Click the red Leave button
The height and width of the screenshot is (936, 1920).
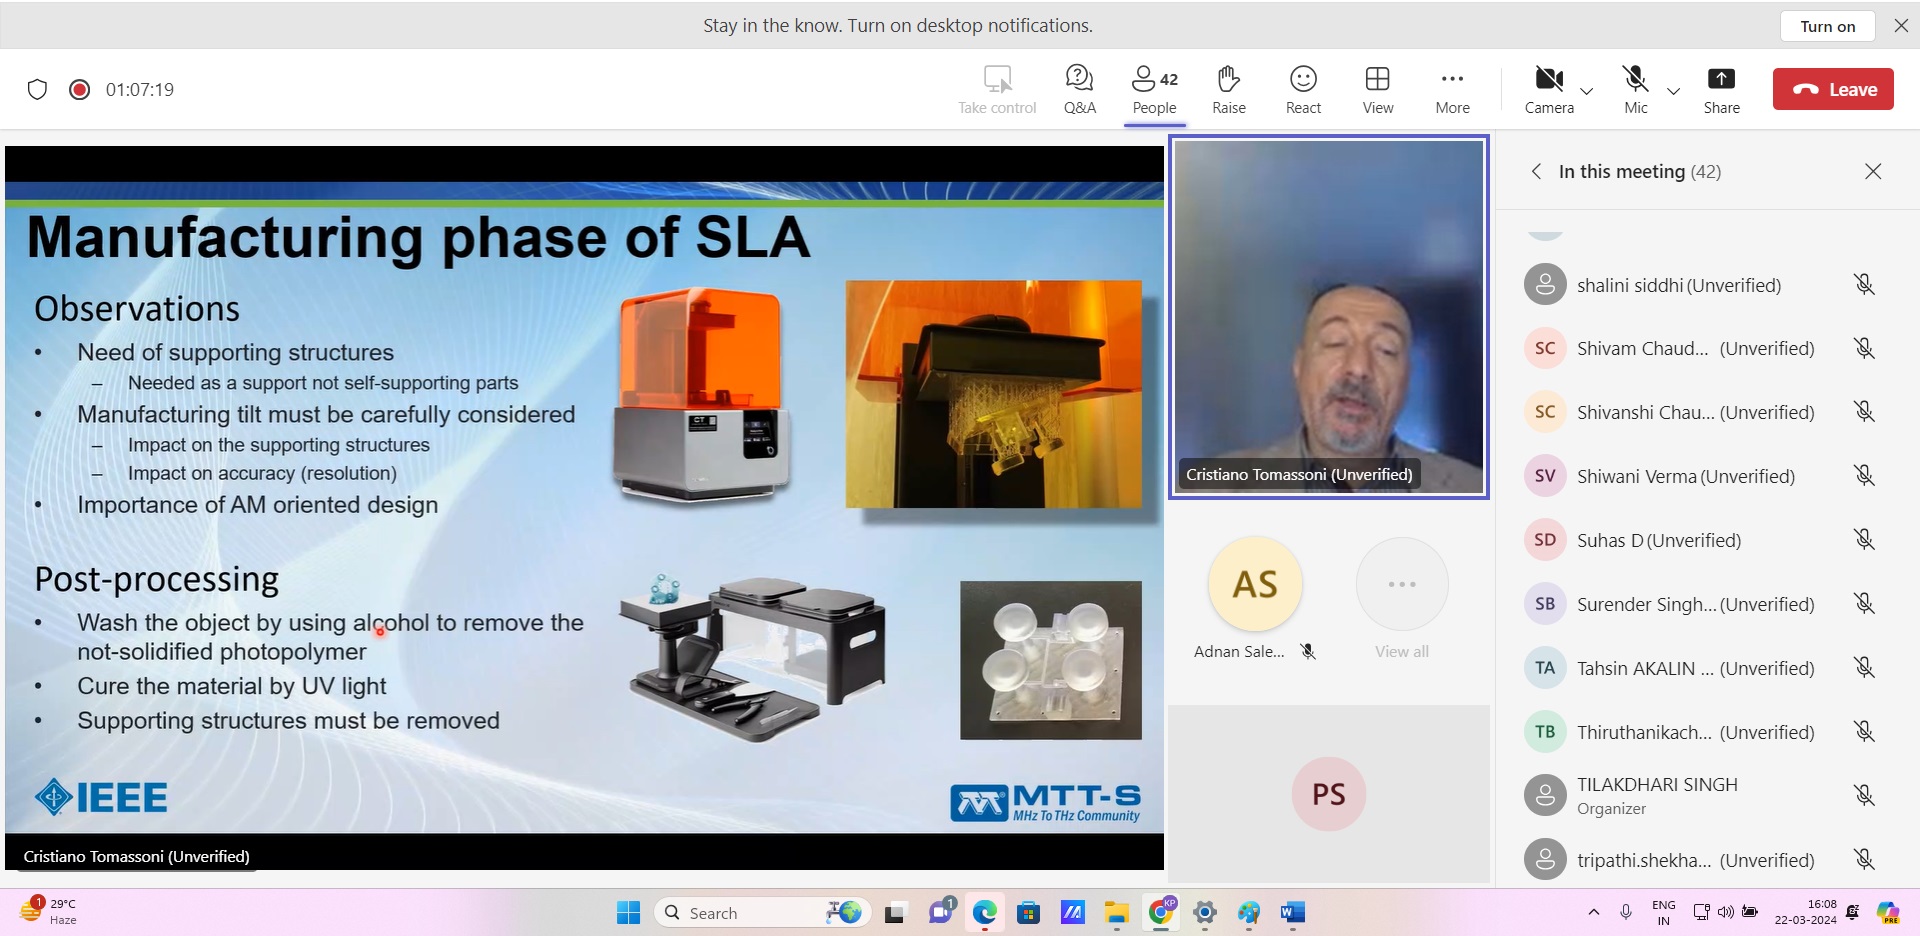[x=1832, y=89]
